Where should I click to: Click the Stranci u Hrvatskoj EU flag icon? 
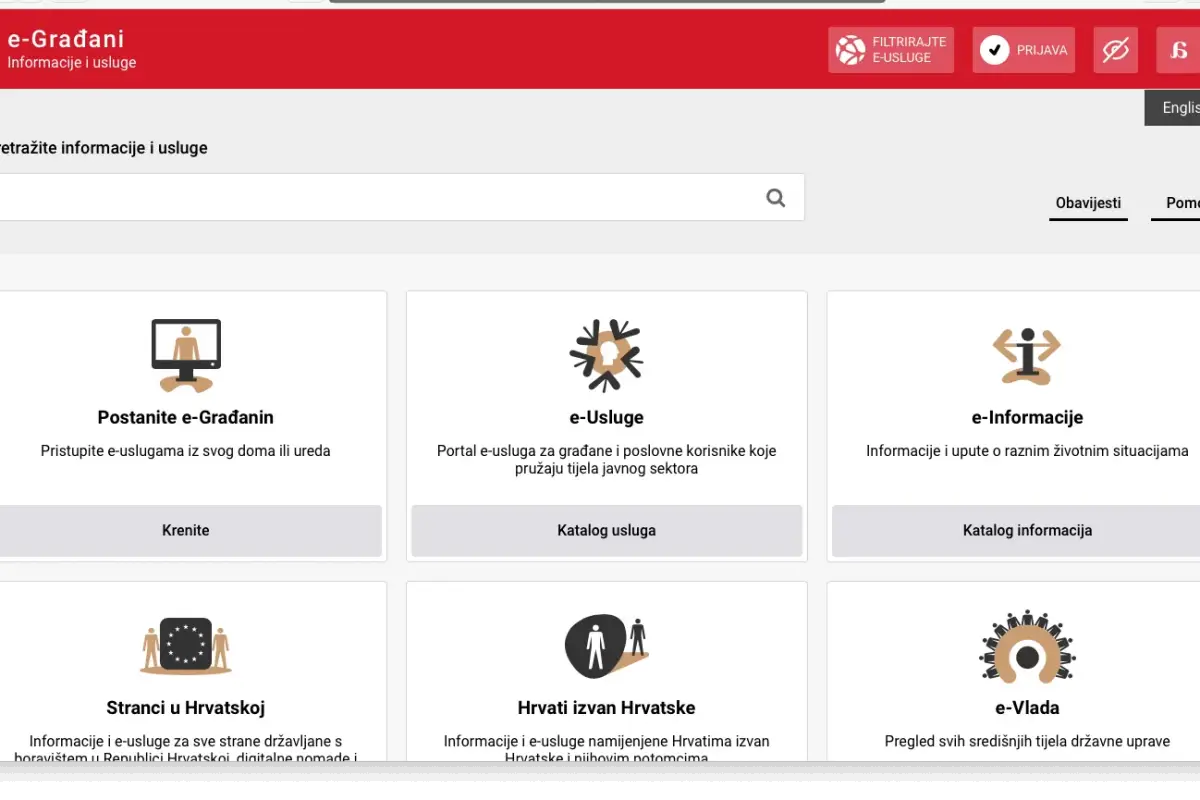point(186,645)
